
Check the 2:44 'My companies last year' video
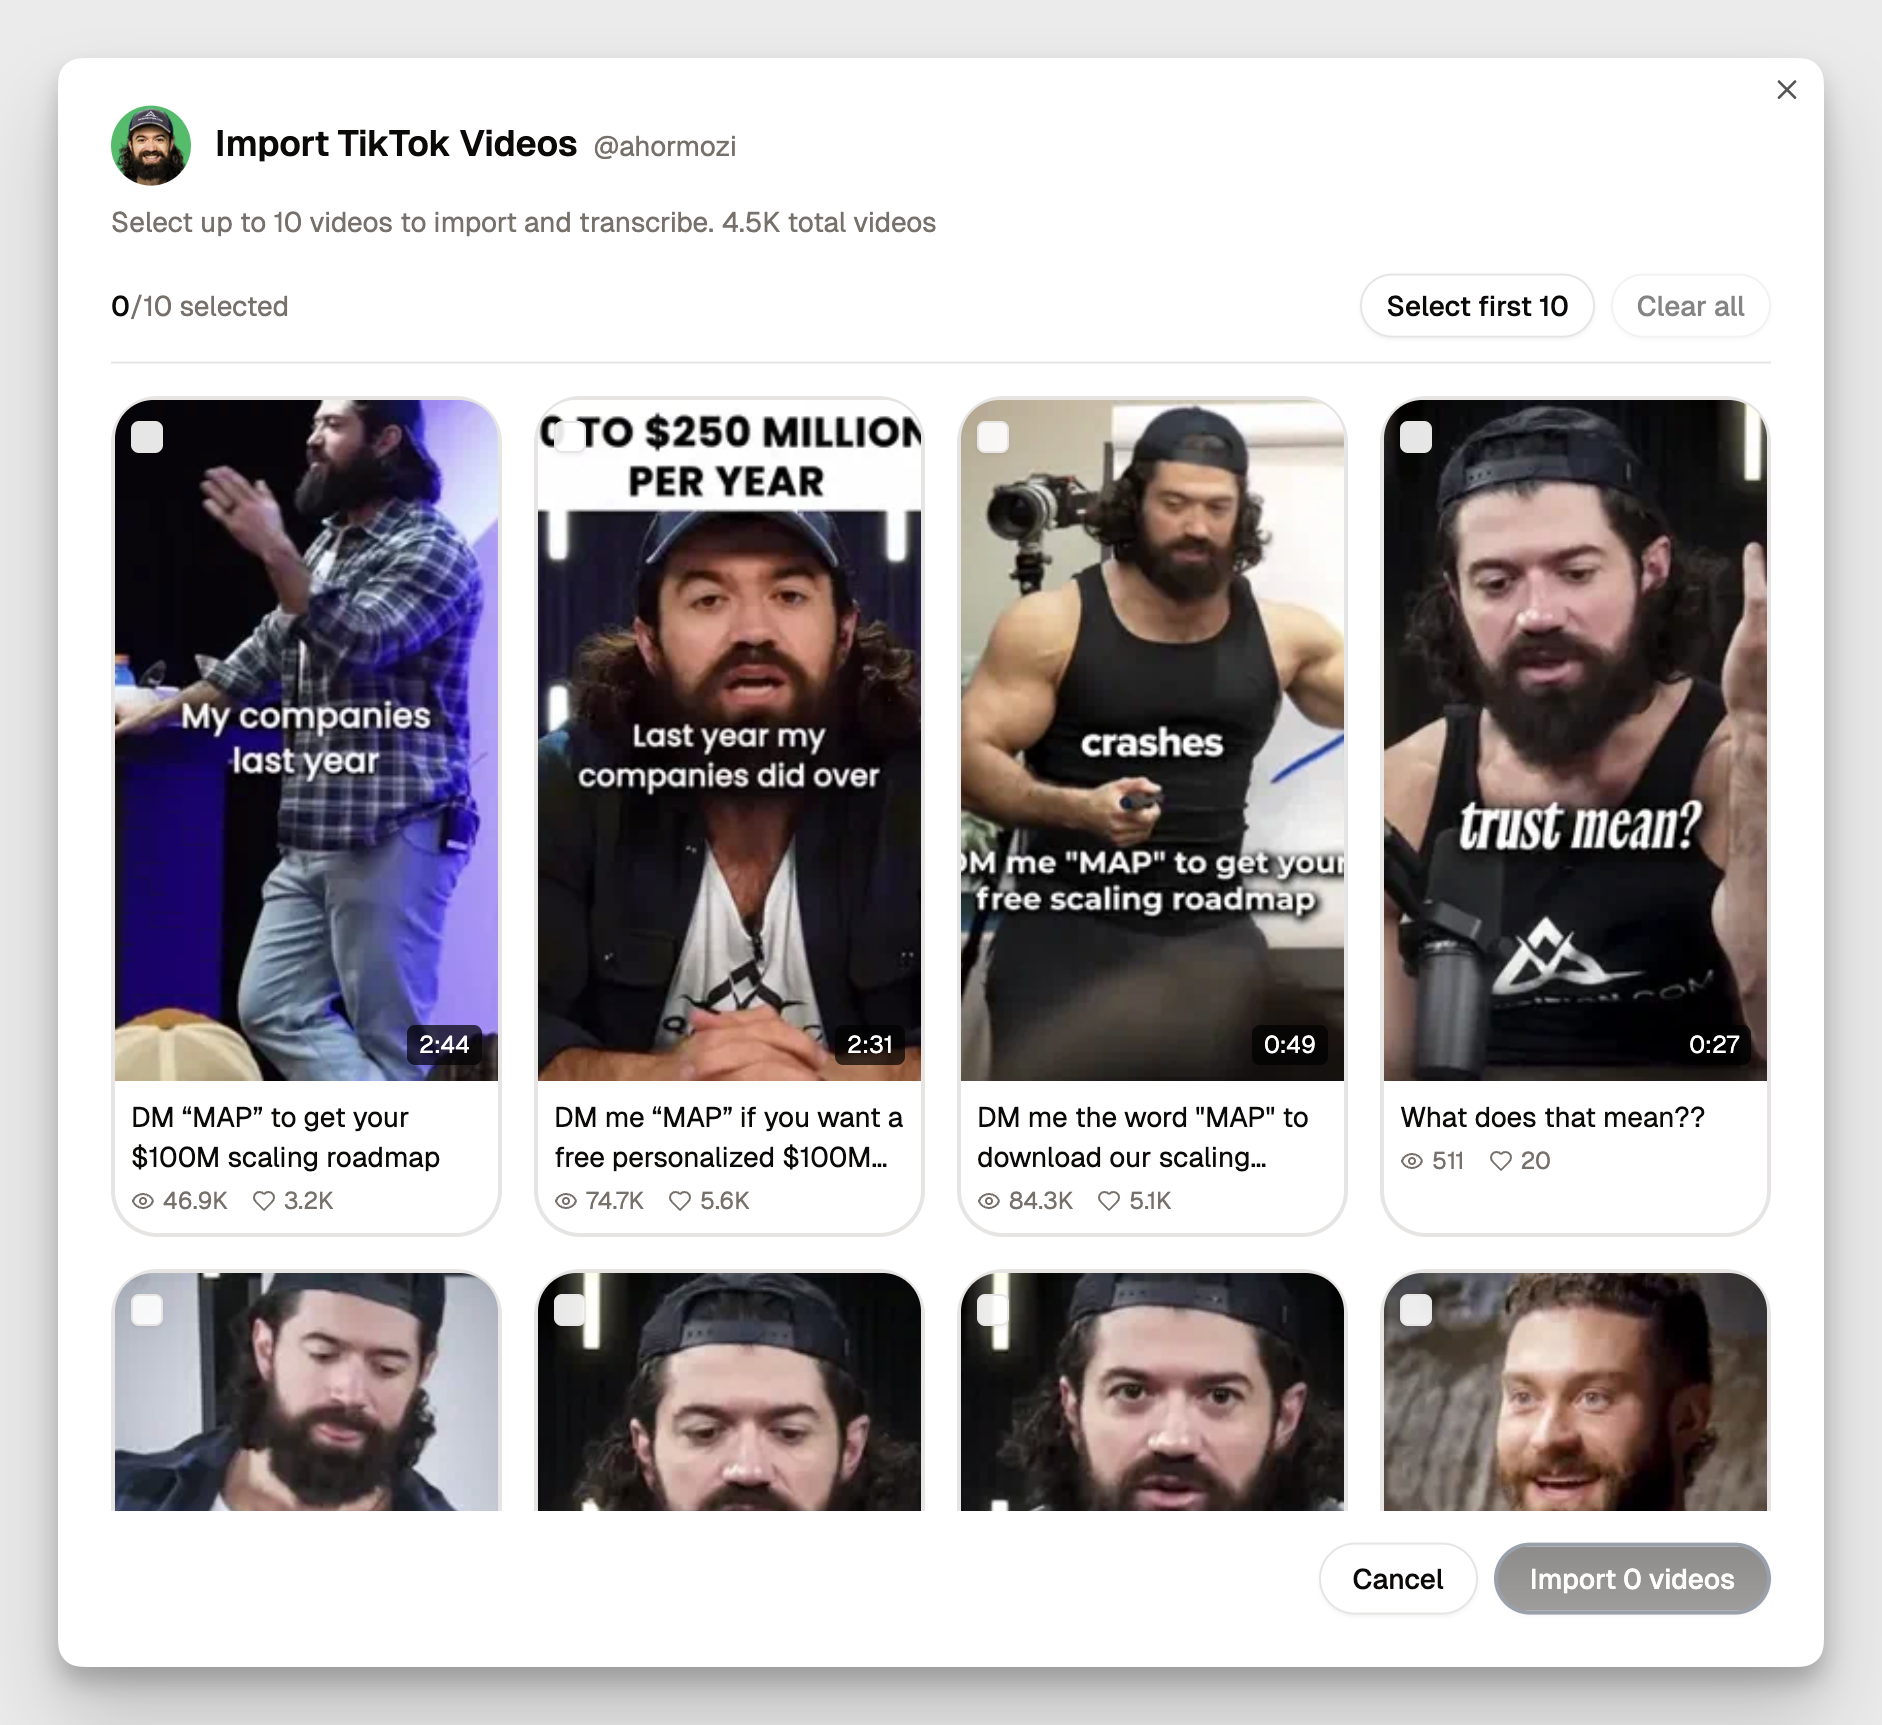[147, 437]
